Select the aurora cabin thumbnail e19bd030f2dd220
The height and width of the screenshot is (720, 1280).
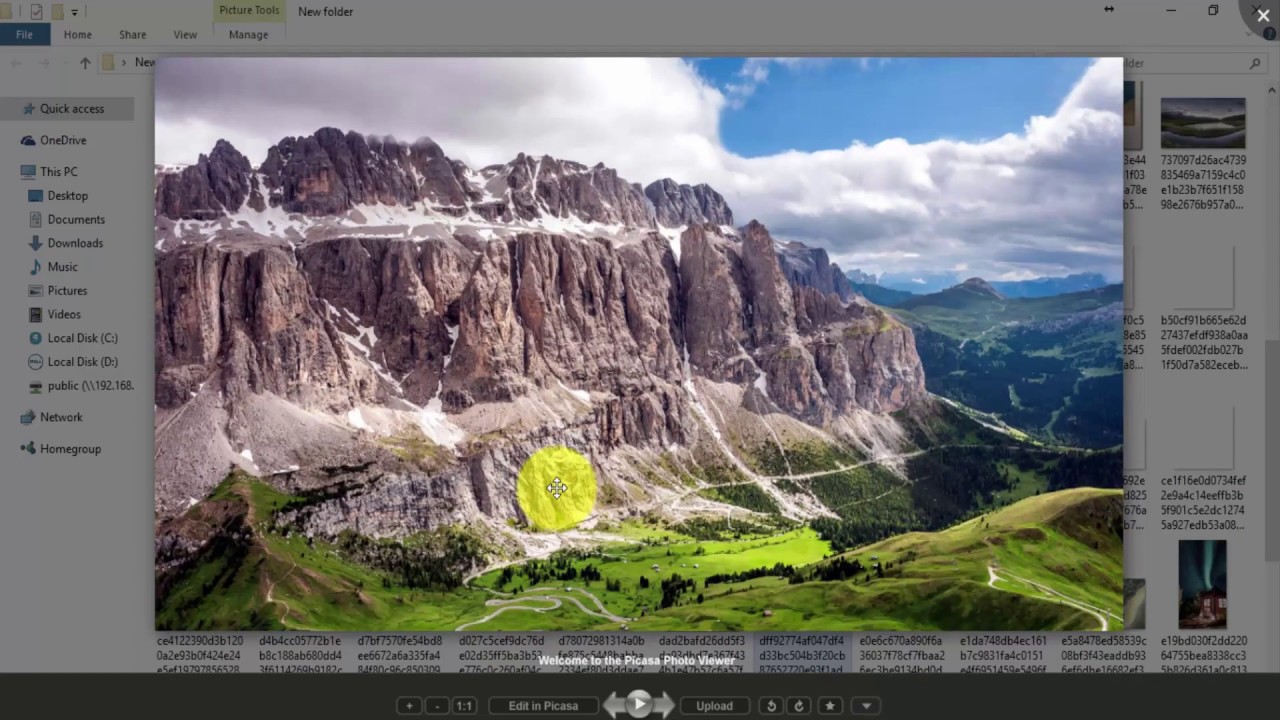(1203, 584)
